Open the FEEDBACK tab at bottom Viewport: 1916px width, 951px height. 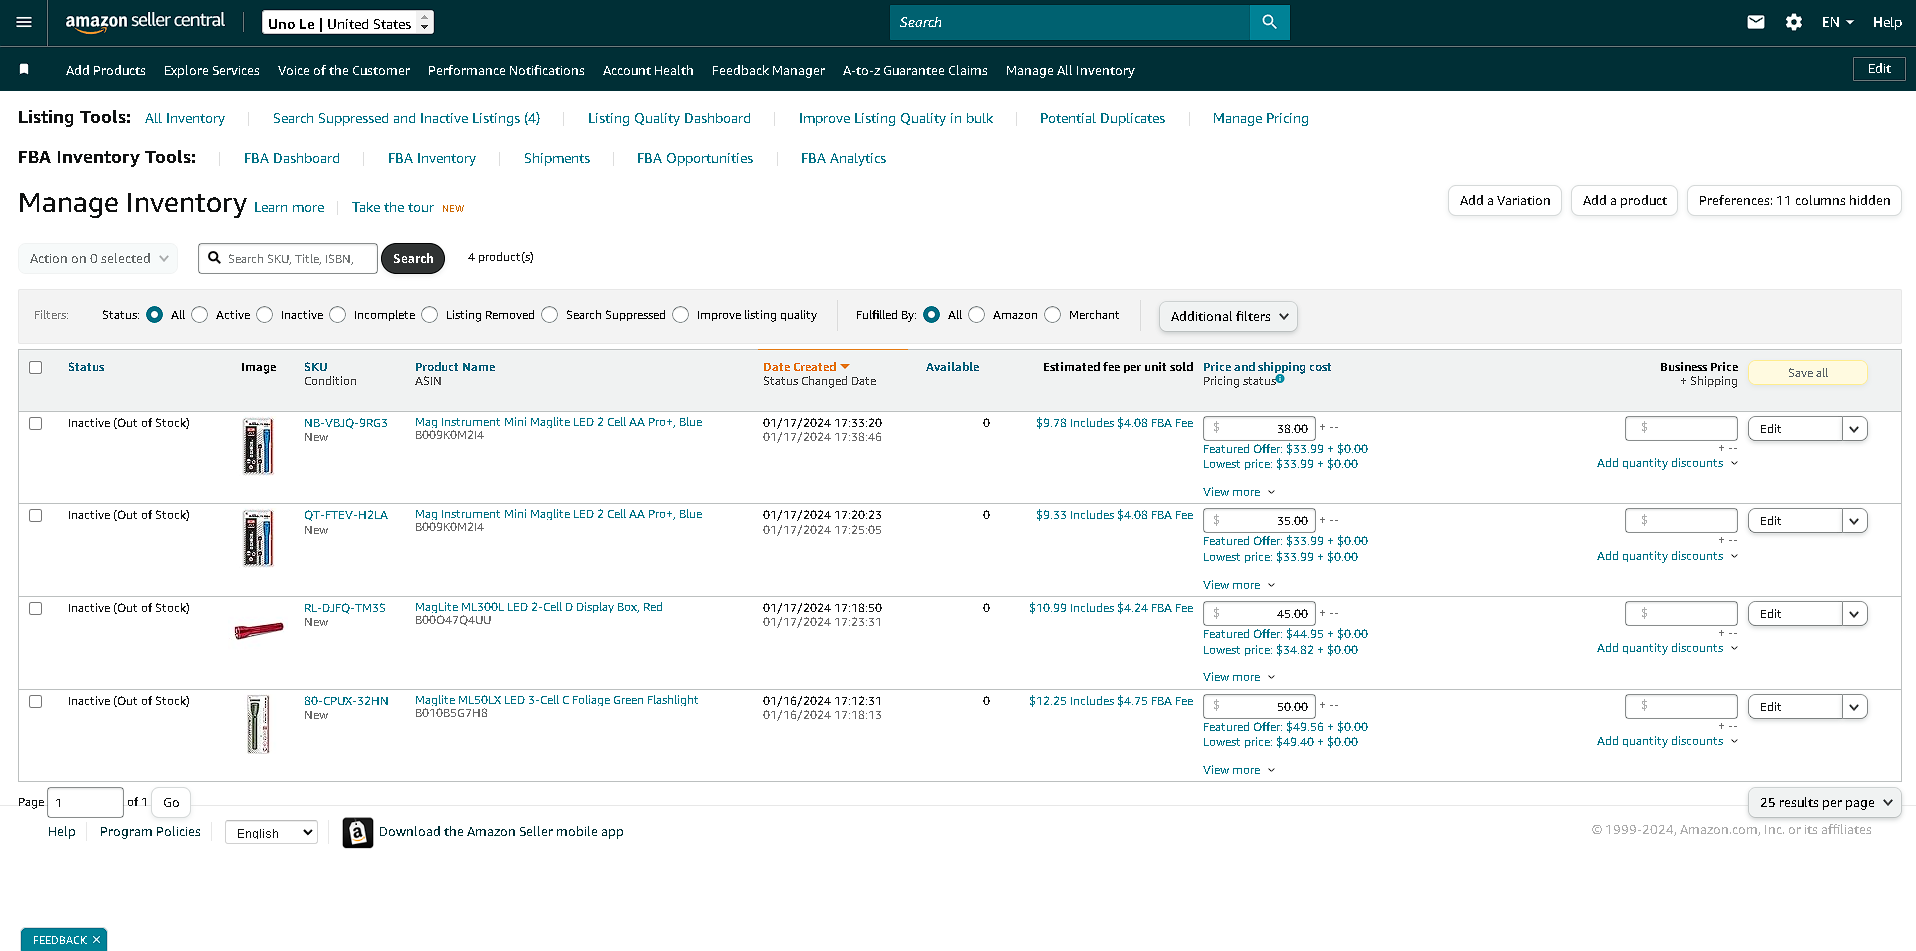click(x=60, y=940)
